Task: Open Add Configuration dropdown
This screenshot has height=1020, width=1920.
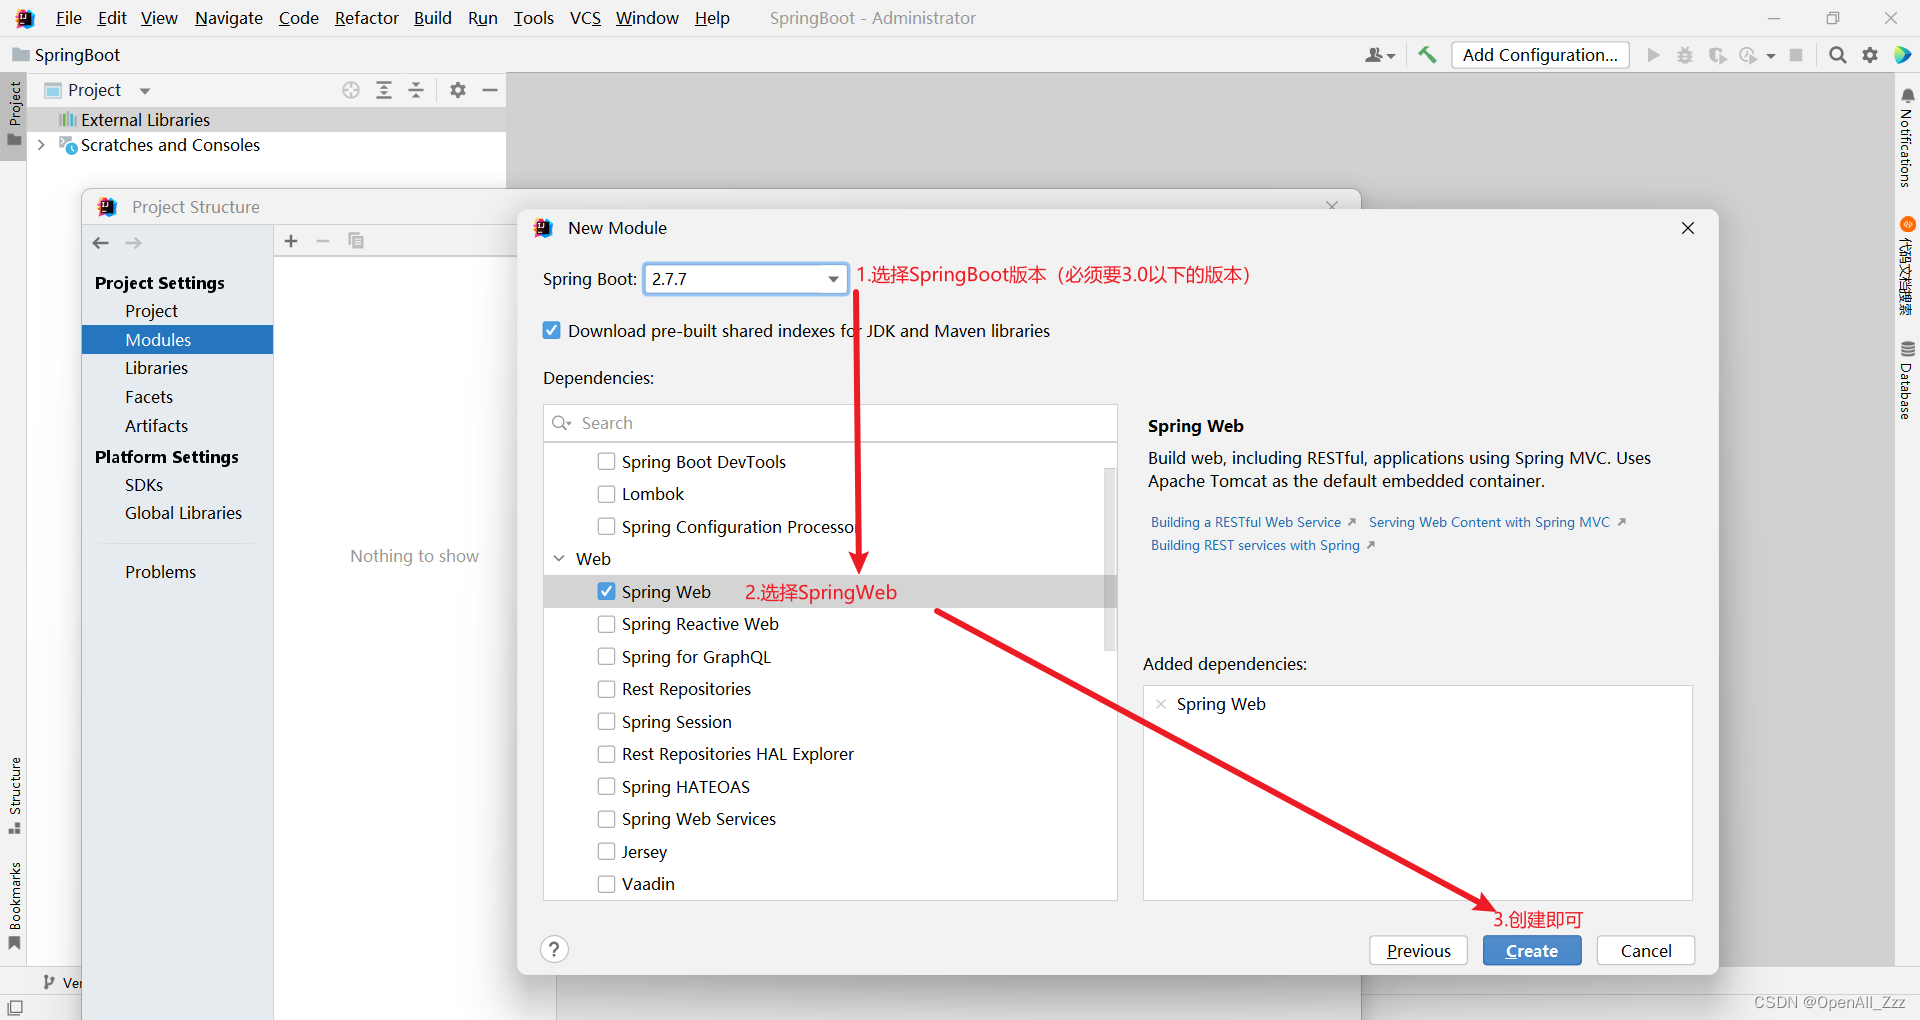Action: (x=1540, y=55)
